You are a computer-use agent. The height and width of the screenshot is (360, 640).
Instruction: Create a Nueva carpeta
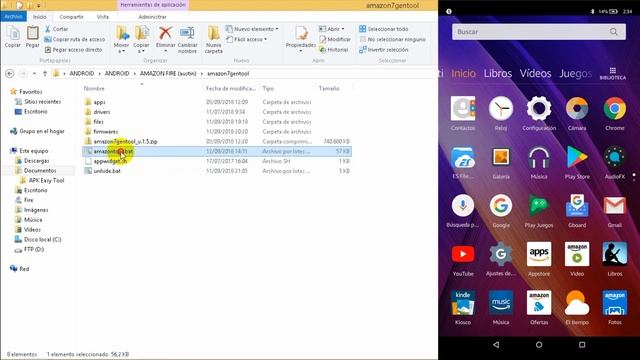214,40
